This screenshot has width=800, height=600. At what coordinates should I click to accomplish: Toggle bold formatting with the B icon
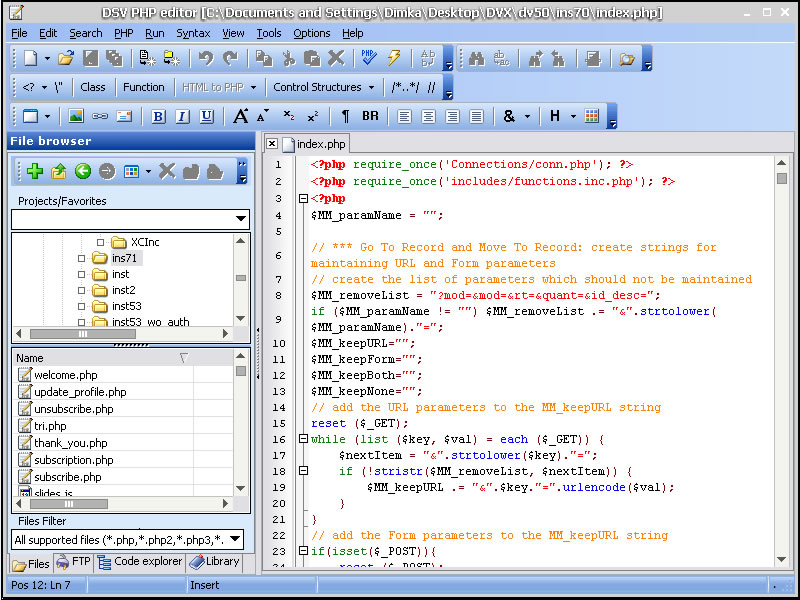pos(157,116)
